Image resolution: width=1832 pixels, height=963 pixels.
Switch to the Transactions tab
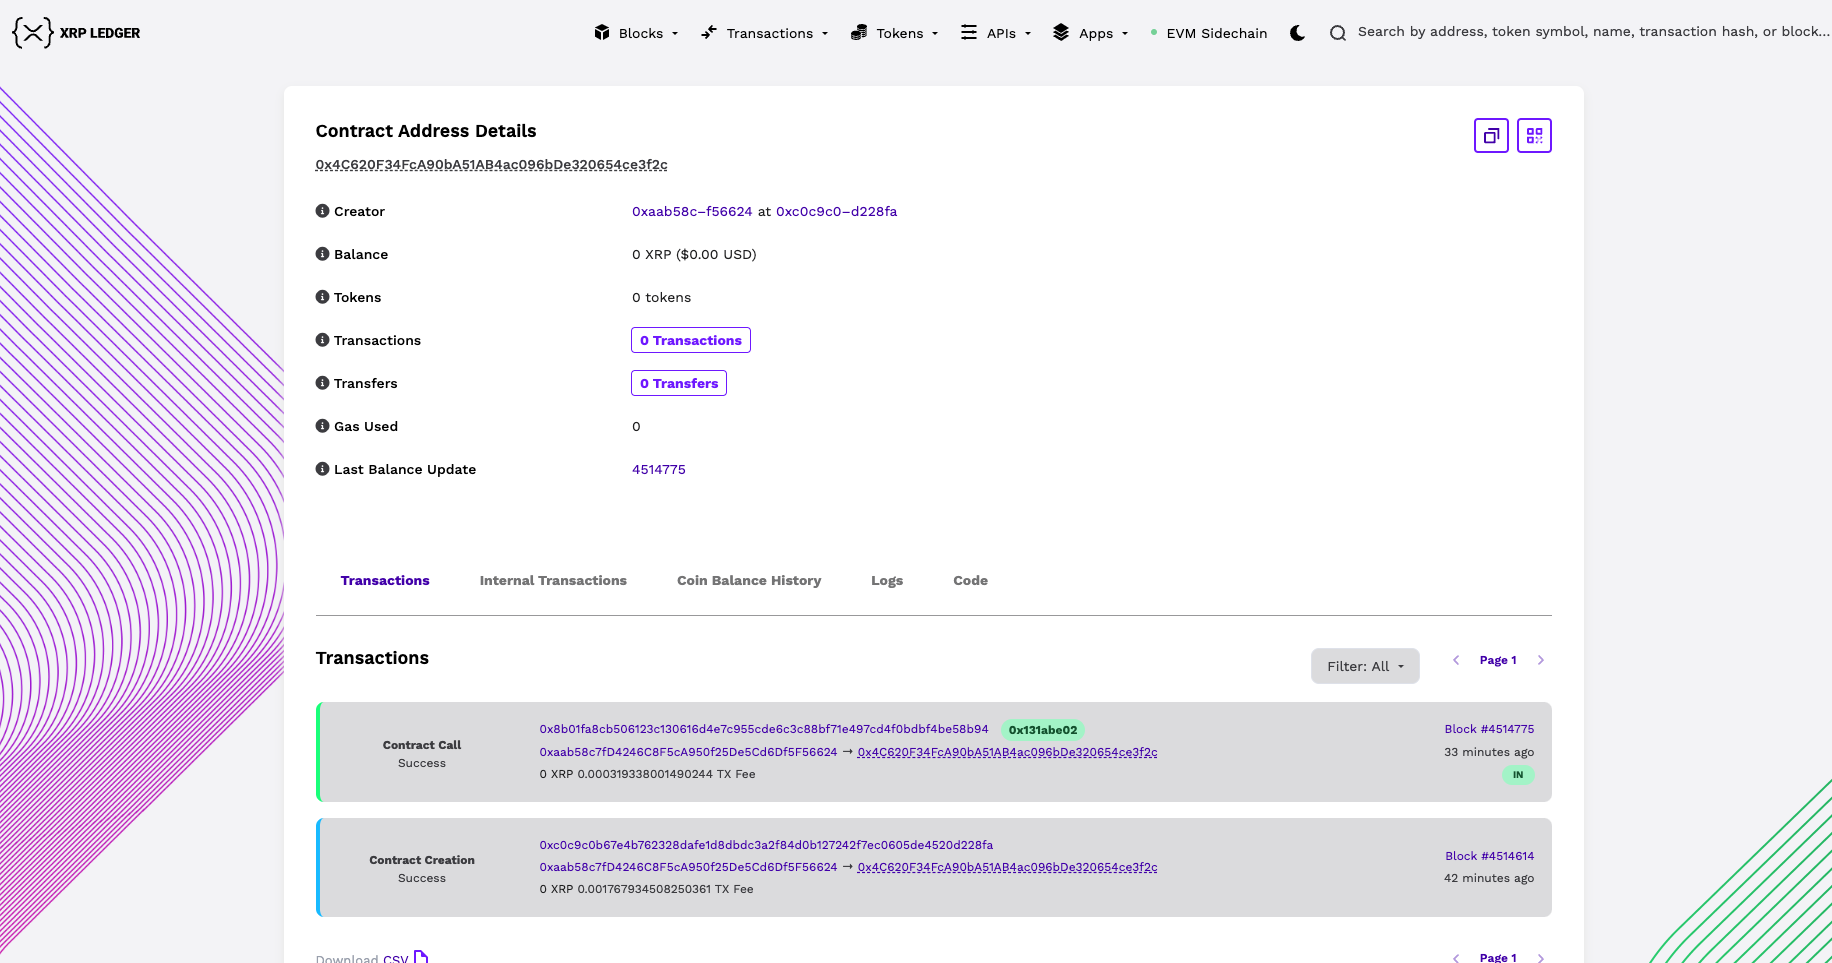click(x=385, y=580)
